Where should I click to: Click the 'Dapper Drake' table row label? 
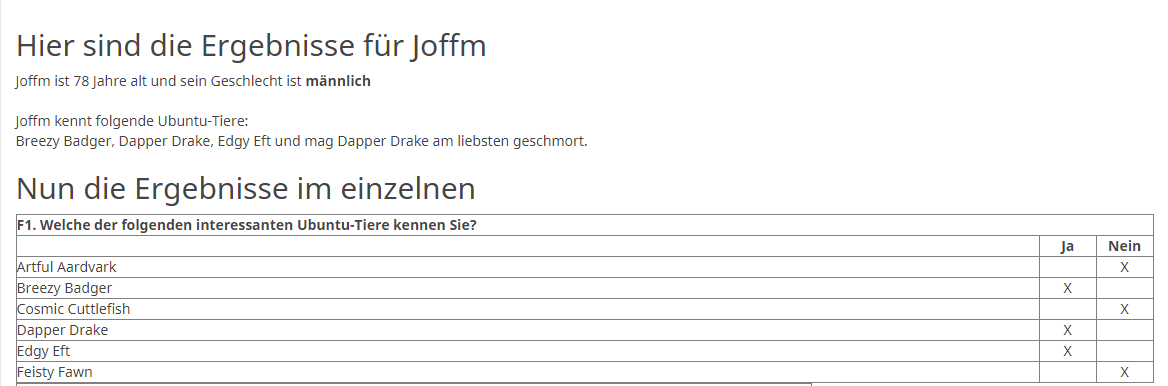pyautogui.click(x=63, y=330)
